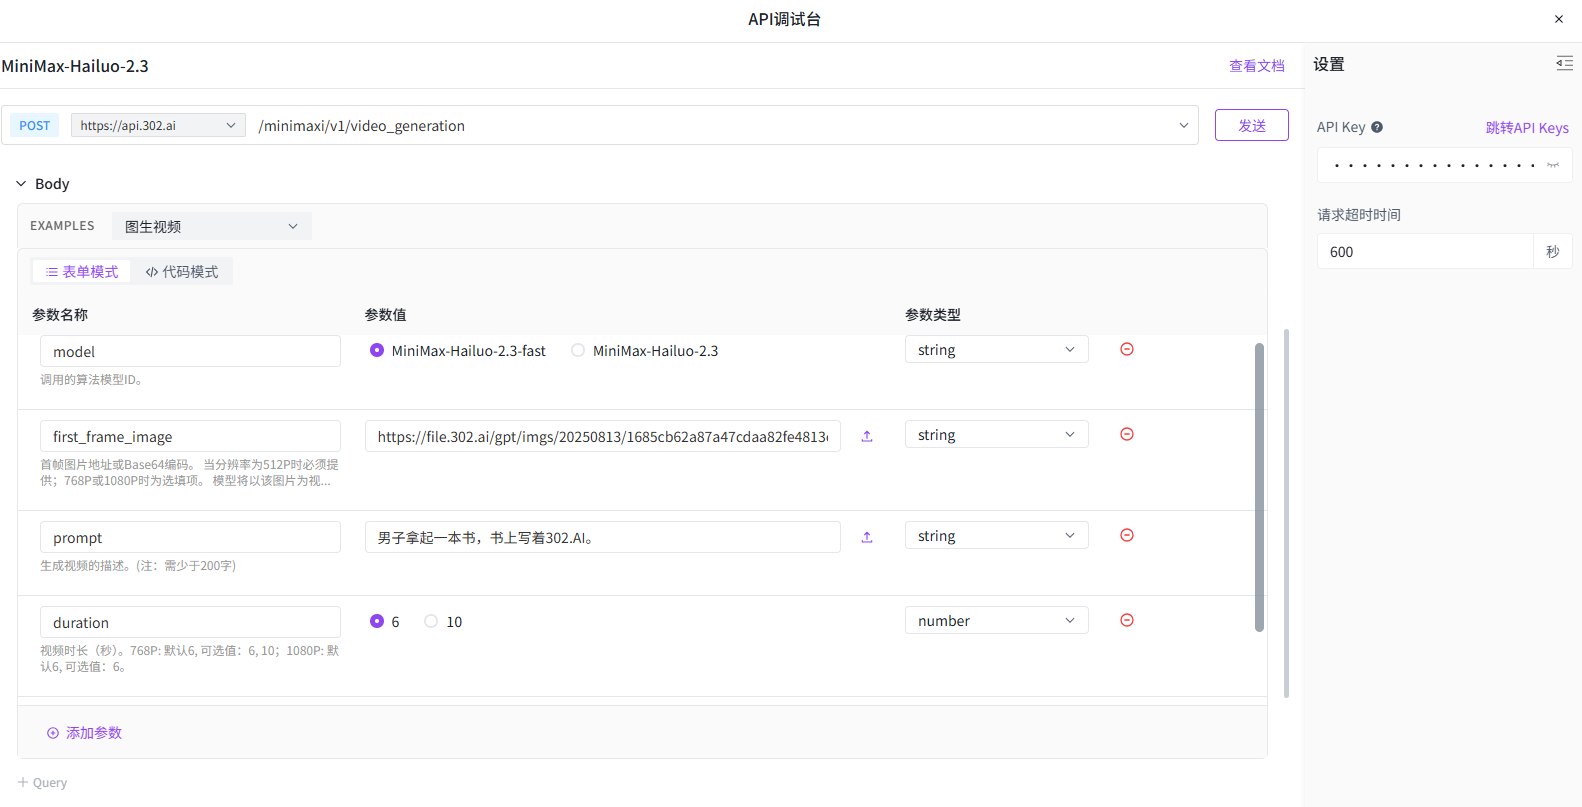Delete the first_frame_image parameter row

[1126, 434]
